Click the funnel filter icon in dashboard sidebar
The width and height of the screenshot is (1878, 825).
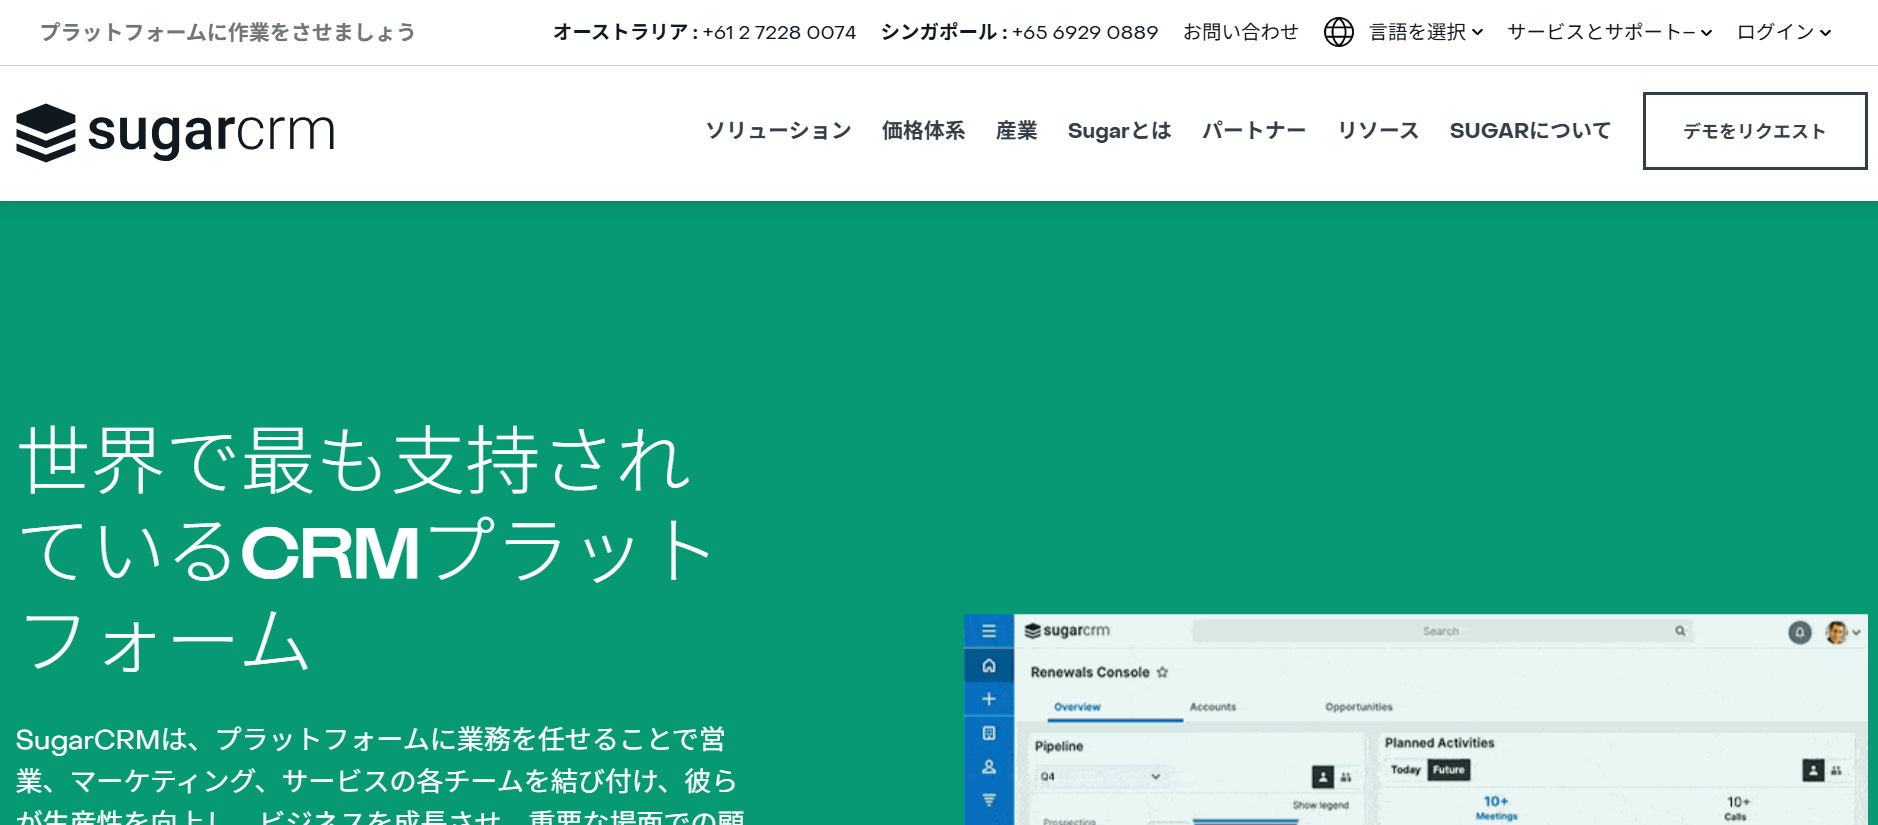pyautogui.click(x=989, y=800)
